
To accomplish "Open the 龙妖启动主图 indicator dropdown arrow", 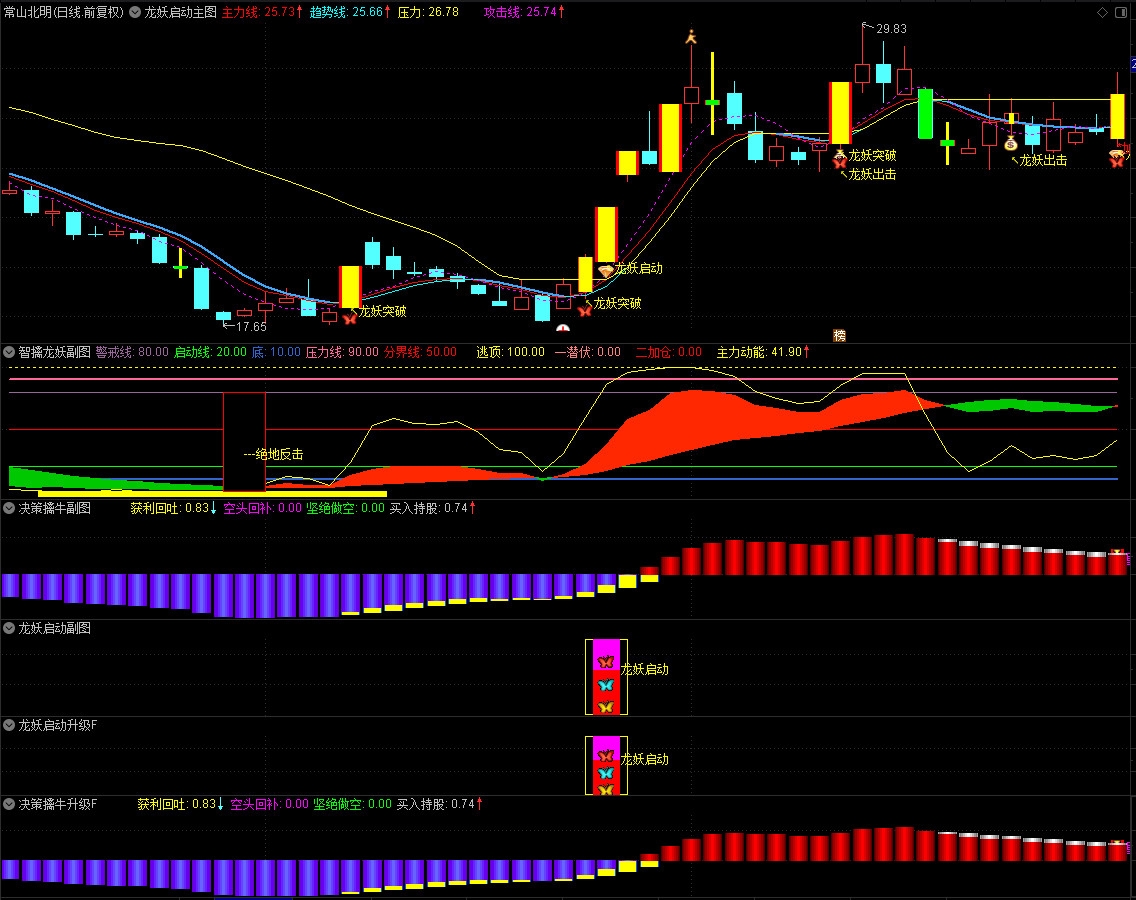I will pyautogui.click(x=135, y=12).
